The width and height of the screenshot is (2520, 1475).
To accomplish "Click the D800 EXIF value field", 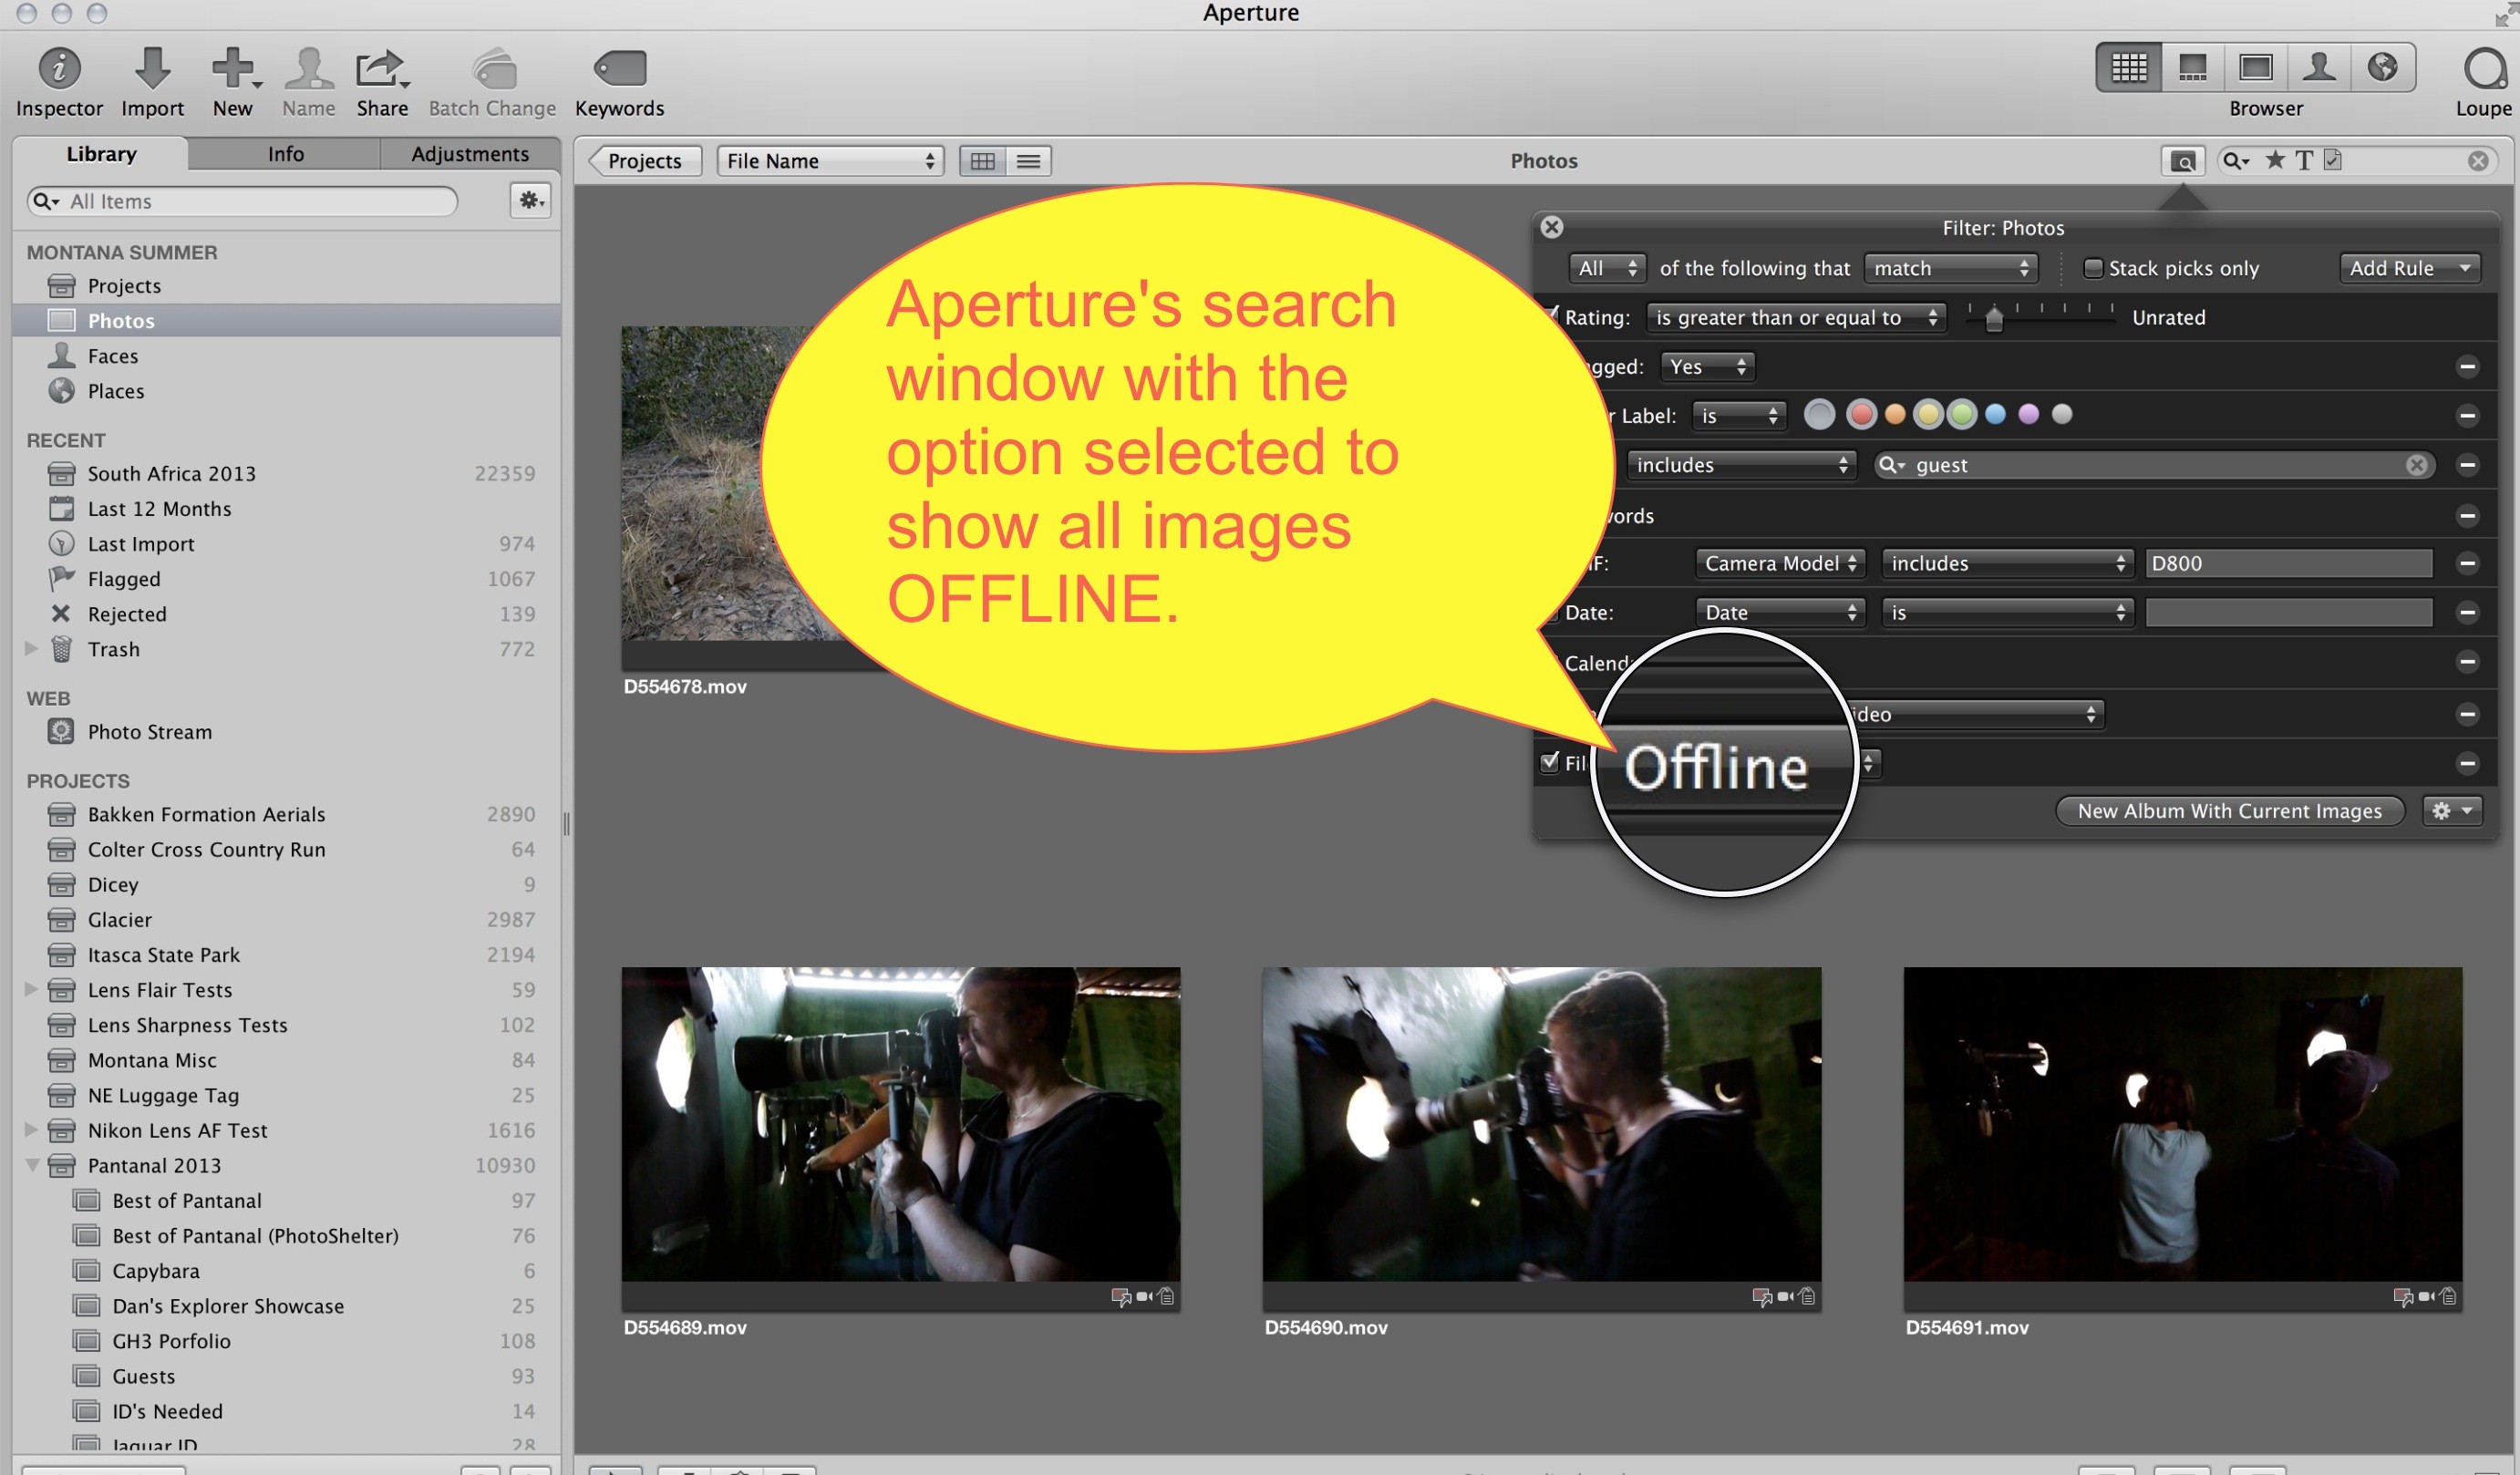I will (2288, 564).
